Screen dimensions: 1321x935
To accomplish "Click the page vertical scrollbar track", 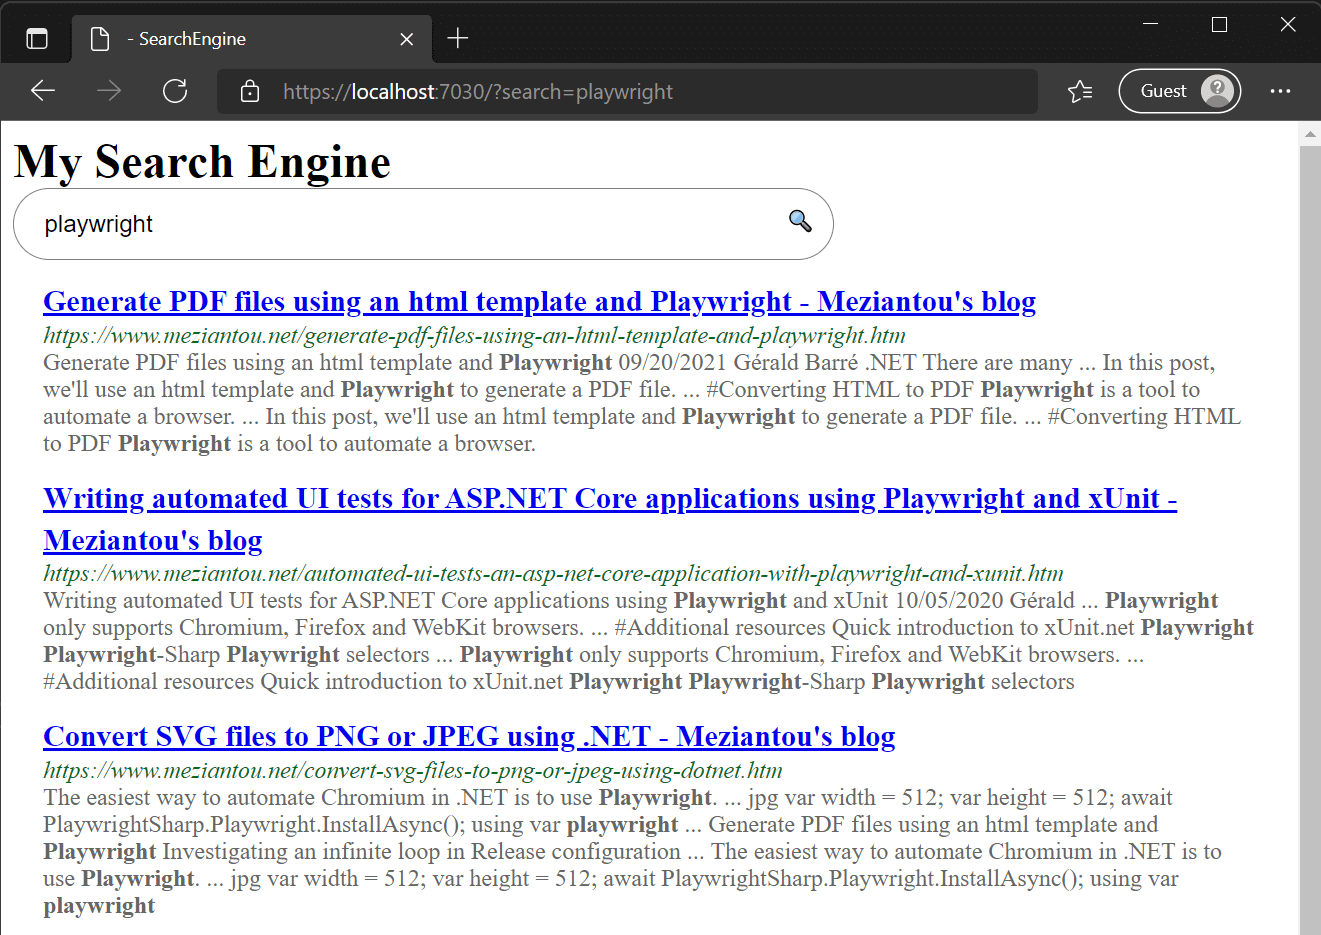I will [x=1310, y=540].
